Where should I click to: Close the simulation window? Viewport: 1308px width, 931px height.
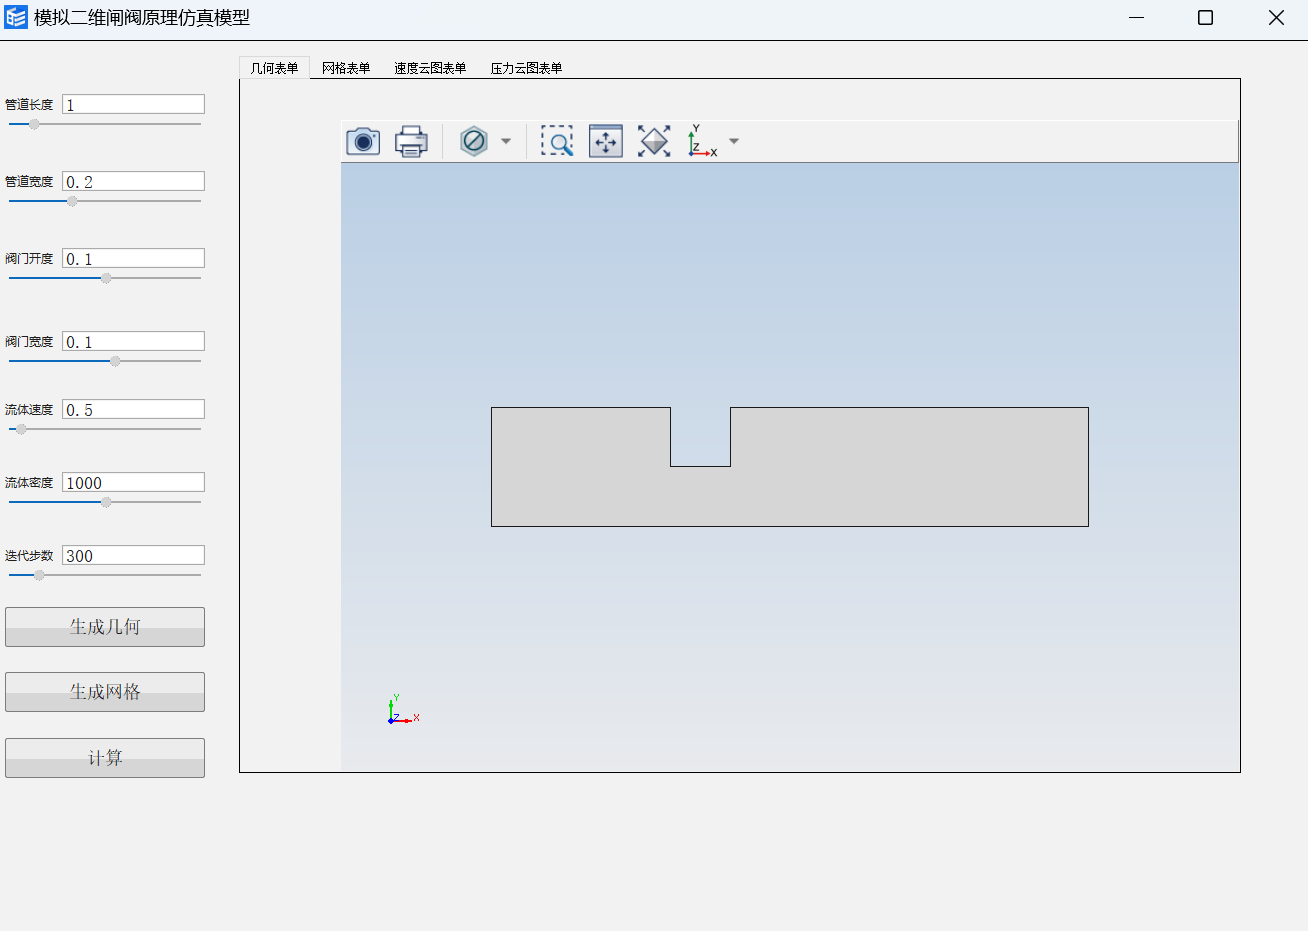click(1276, 17)
